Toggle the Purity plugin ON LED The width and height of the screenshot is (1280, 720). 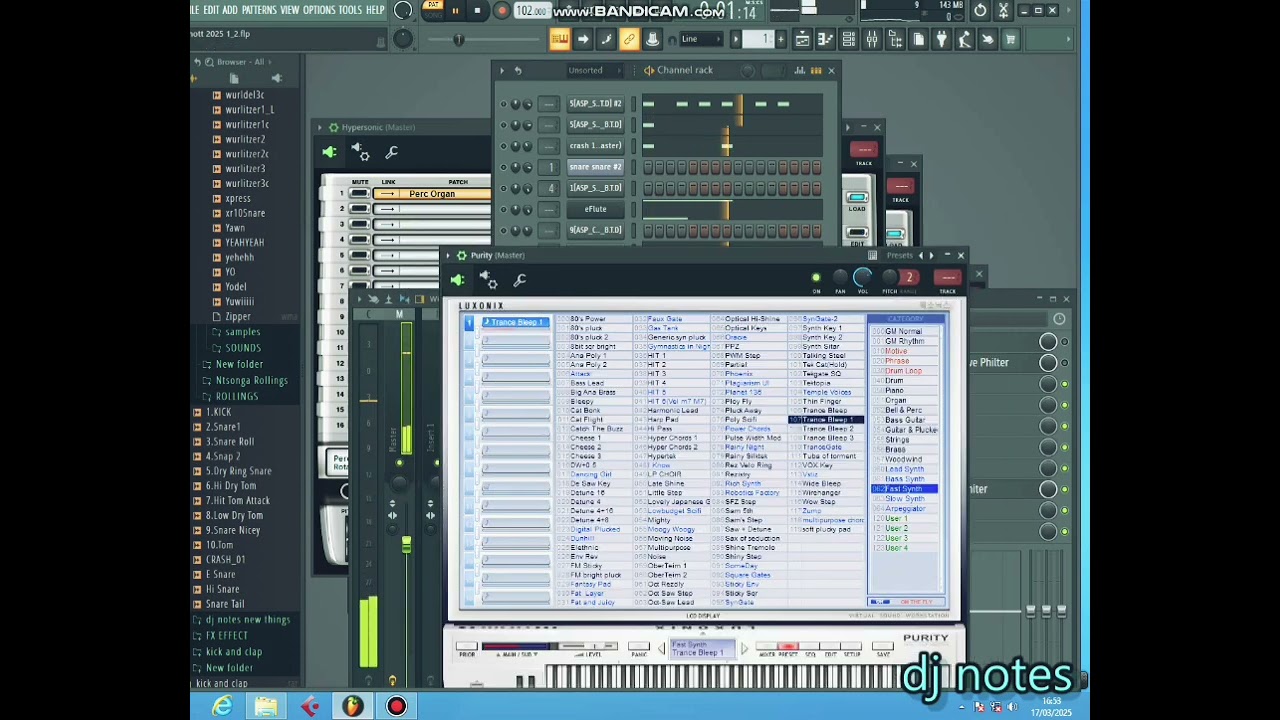tap(816, 279)
